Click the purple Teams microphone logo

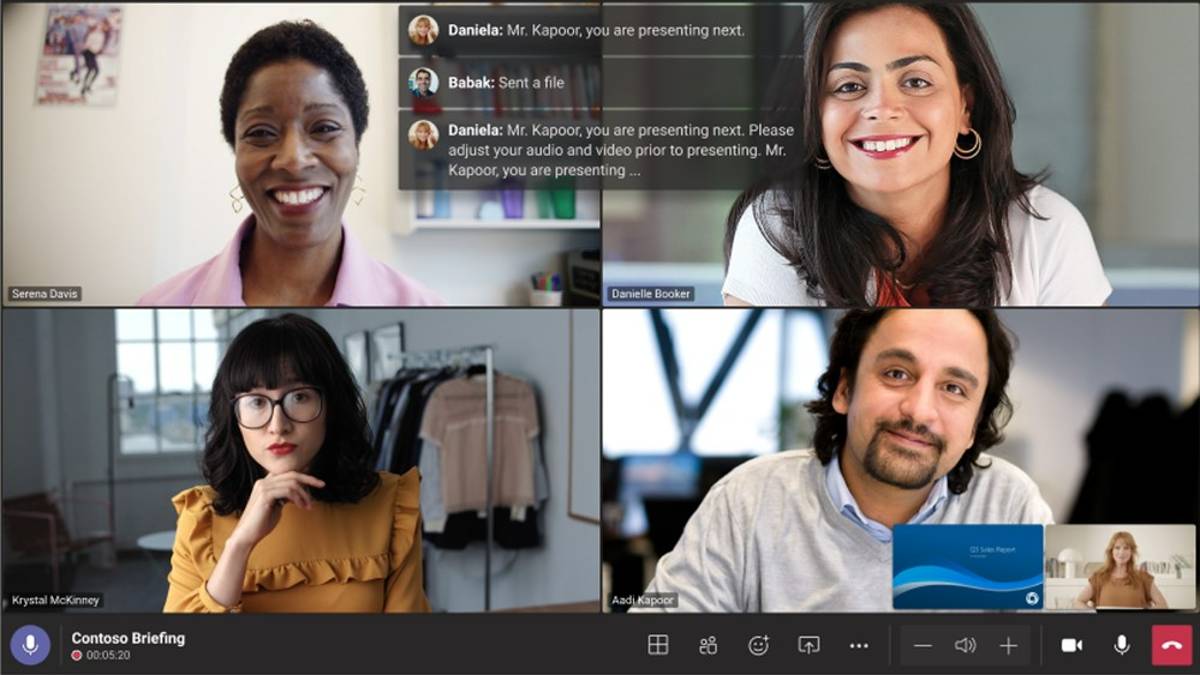[30, 645]
